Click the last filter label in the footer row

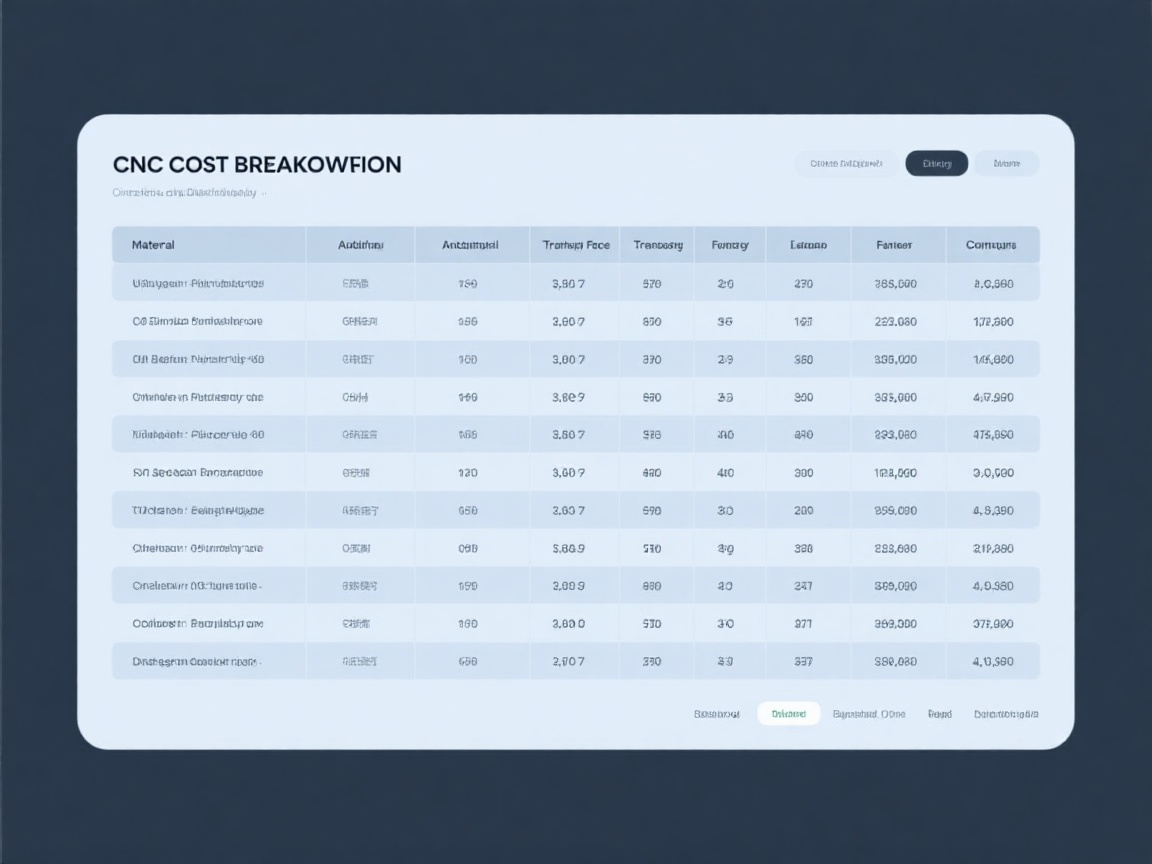point(1005,713)
